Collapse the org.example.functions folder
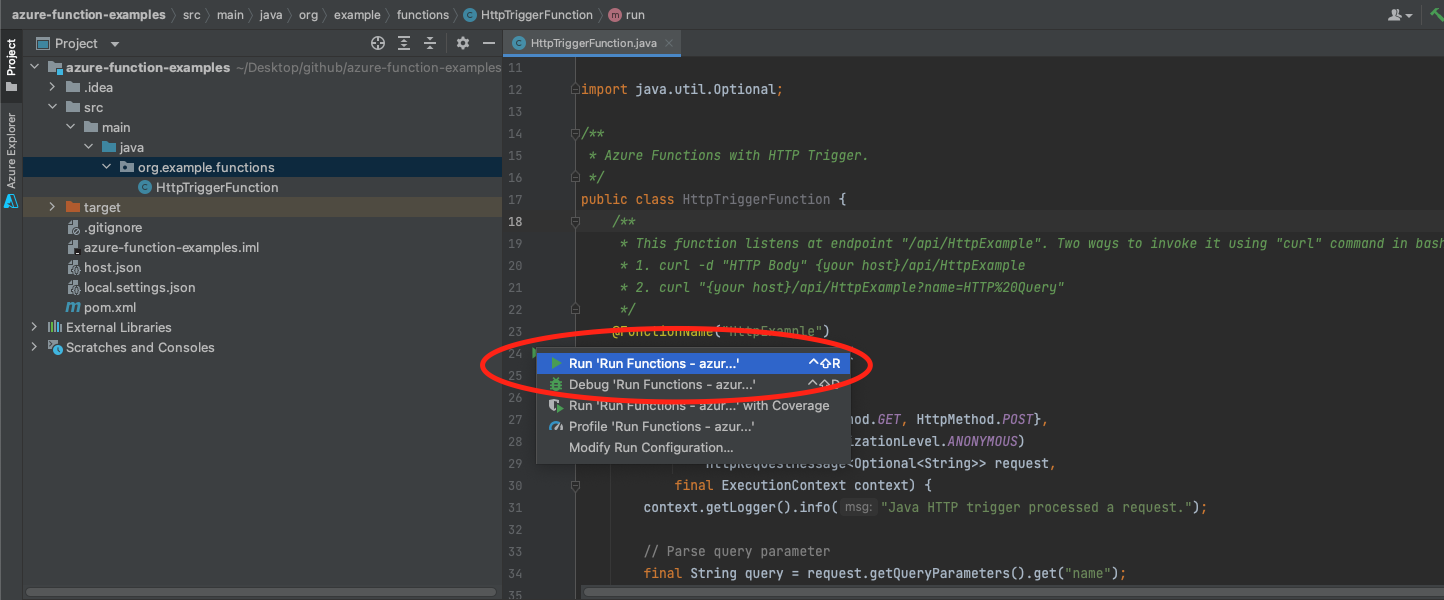Screen dimensions: 1444x600 pyautogui.click(x=107, y=167)
